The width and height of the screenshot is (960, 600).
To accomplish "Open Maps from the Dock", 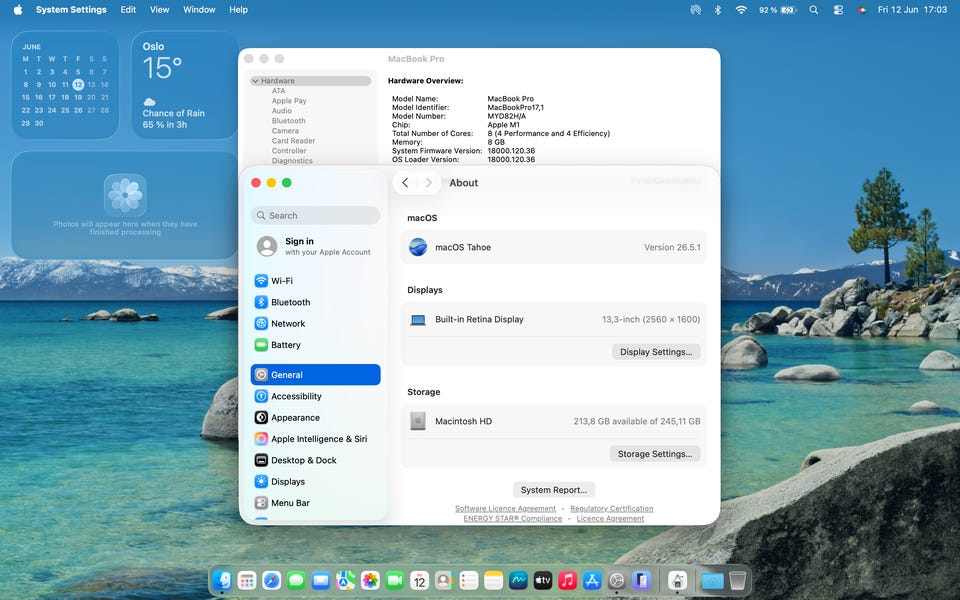I will (x=345, y=580).
